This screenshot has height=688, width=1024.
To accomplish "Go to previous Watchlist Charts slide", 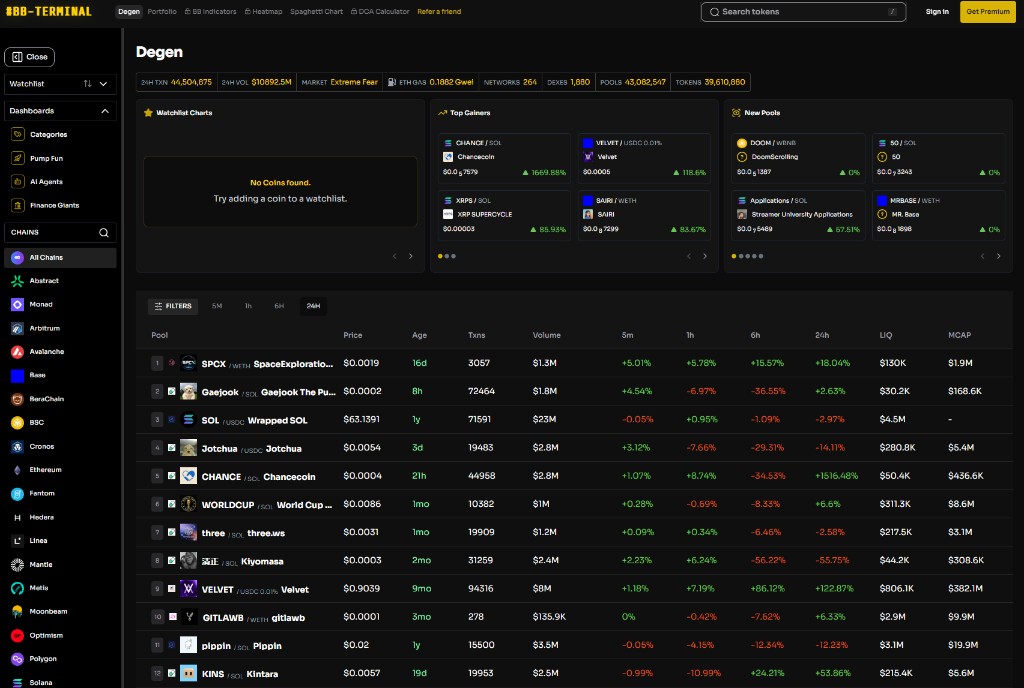I will (394, 256).
